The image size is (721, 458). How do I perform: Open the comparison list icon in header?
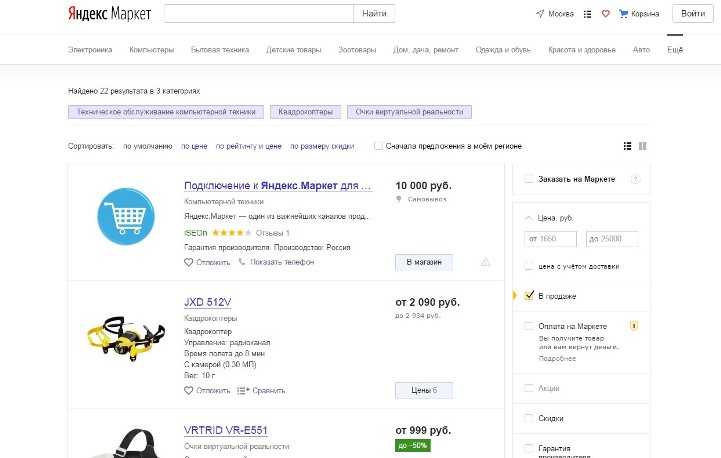click(587, 14)
